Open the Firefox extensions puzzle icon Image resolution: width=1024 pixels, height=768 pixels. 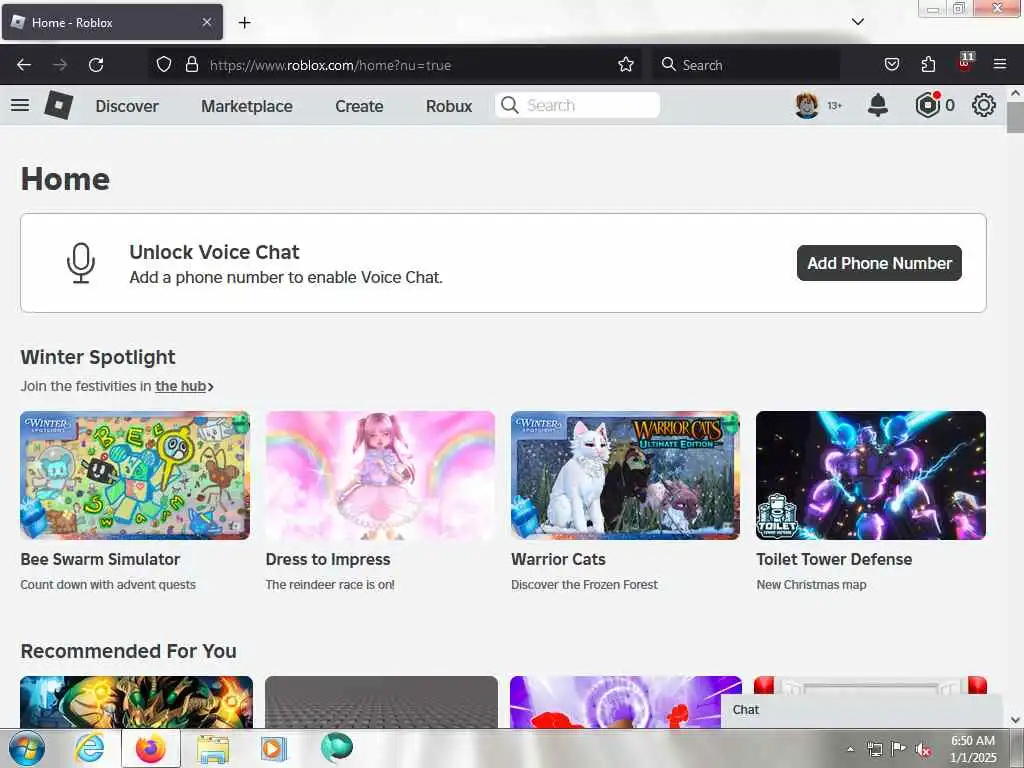(928, 65)
